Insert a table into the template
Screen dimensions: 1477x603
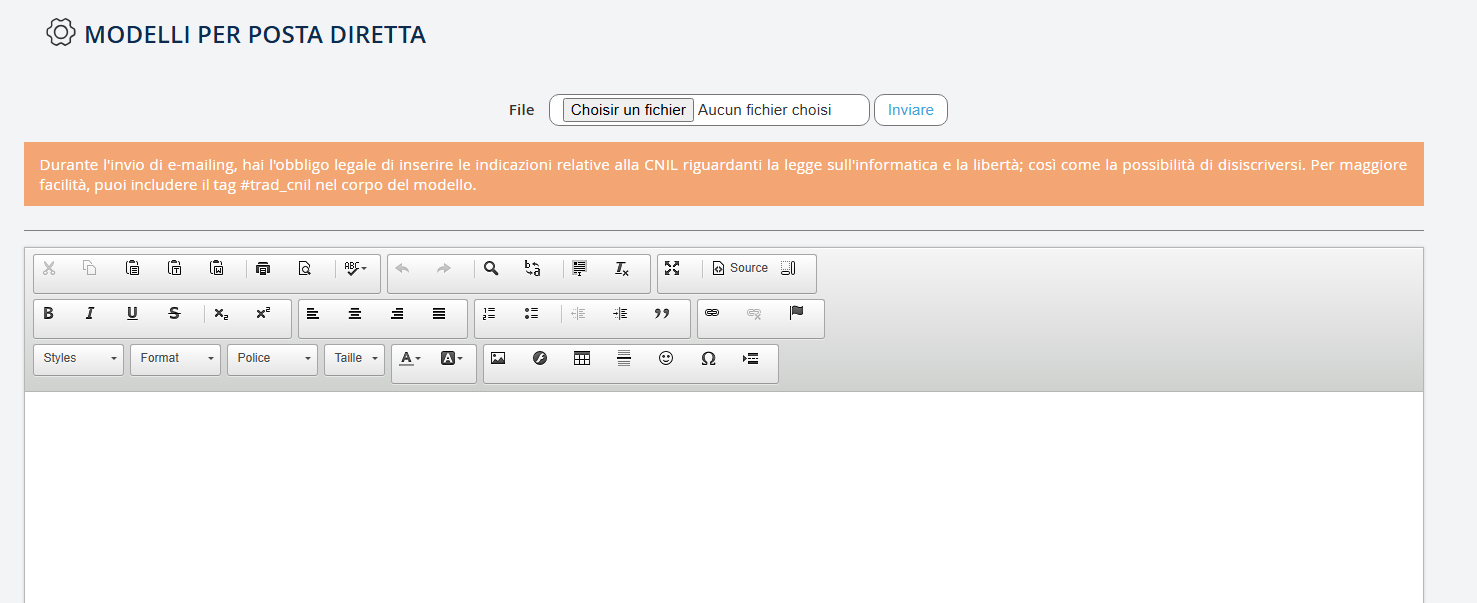582,359
